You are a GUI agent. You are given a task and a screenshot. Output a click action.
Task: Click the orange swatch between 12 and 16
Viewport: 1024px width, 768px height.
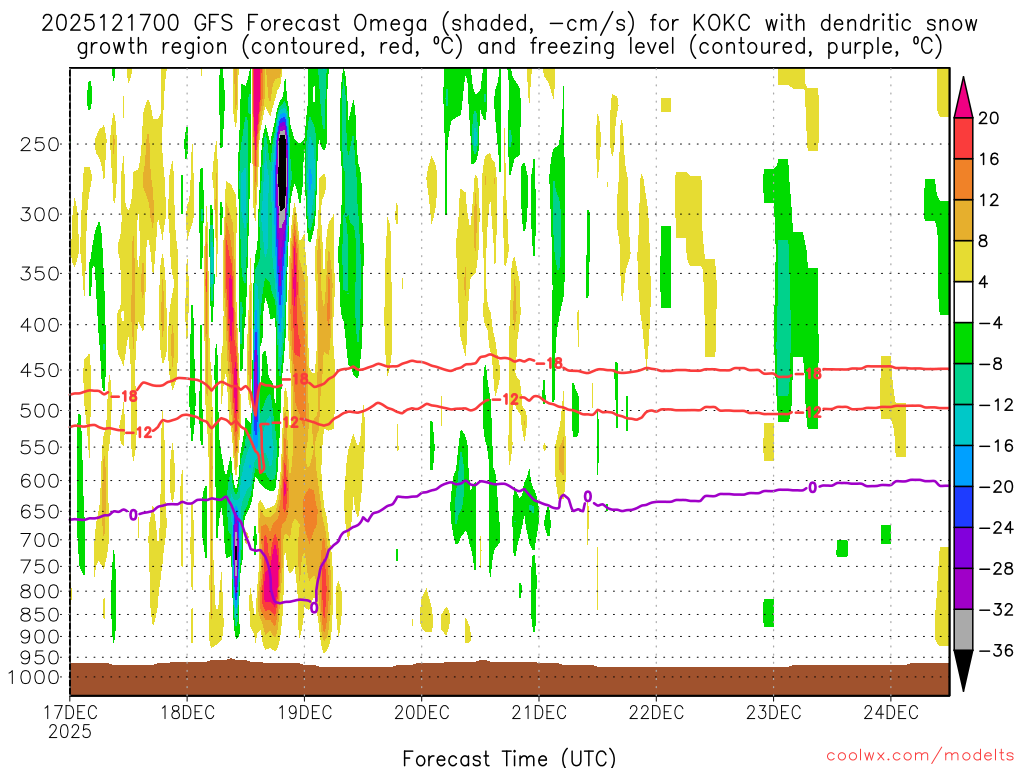pyautogui.click(x=963, y=179)
